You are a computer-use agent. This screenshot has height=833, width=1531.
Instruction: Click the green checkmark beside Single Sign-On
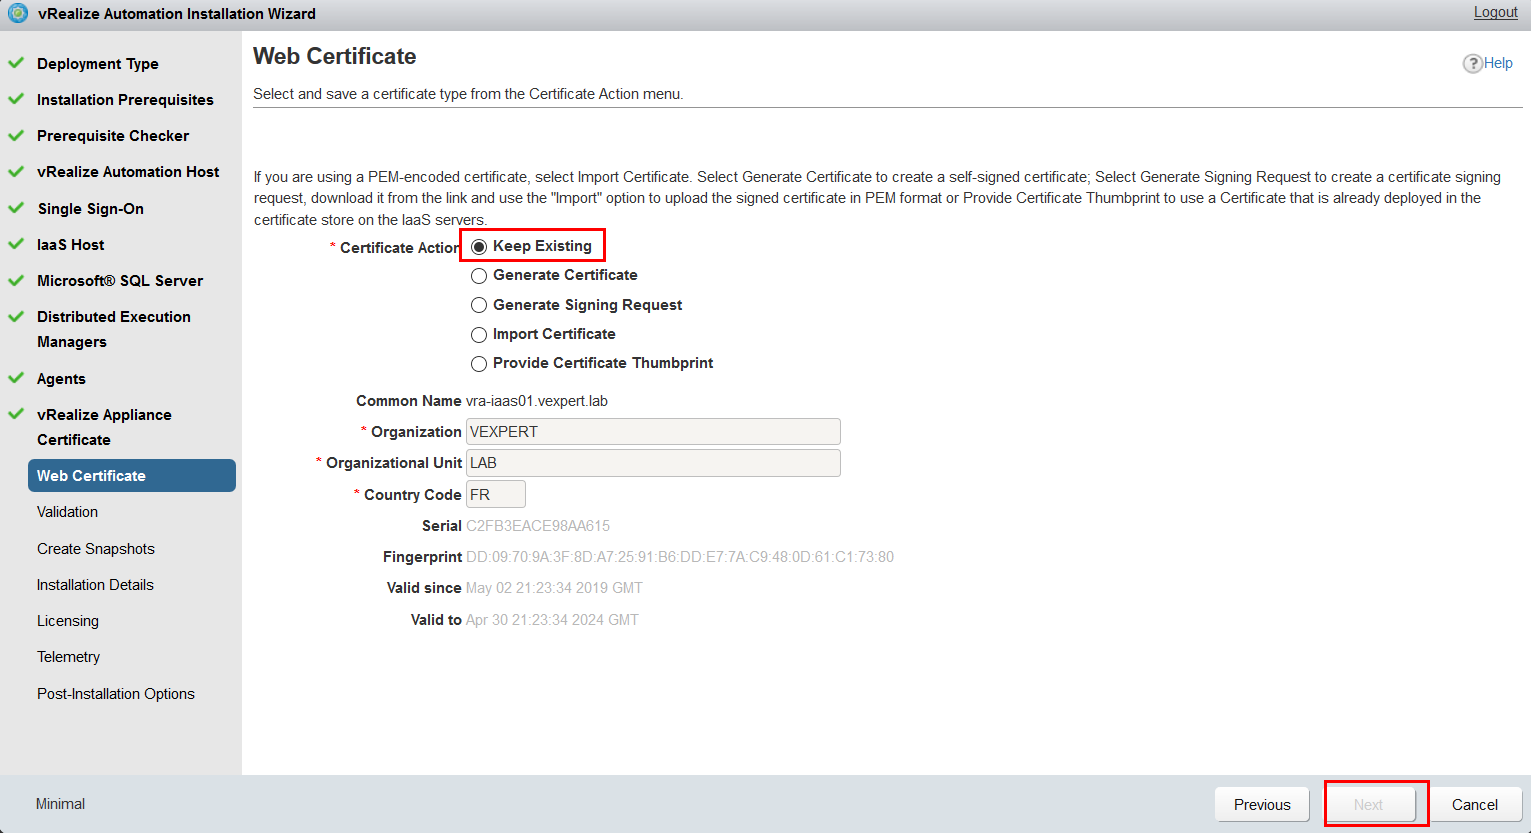coord(16,208)
